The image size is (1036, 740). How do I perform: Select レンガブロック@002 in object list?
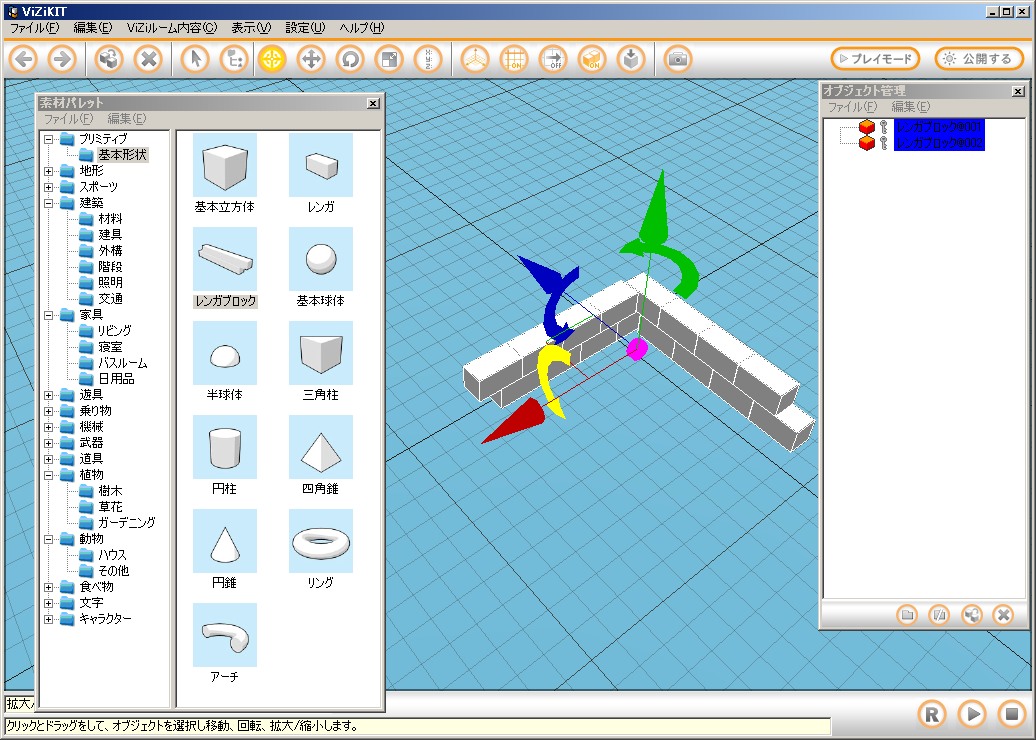pos(939,143)
